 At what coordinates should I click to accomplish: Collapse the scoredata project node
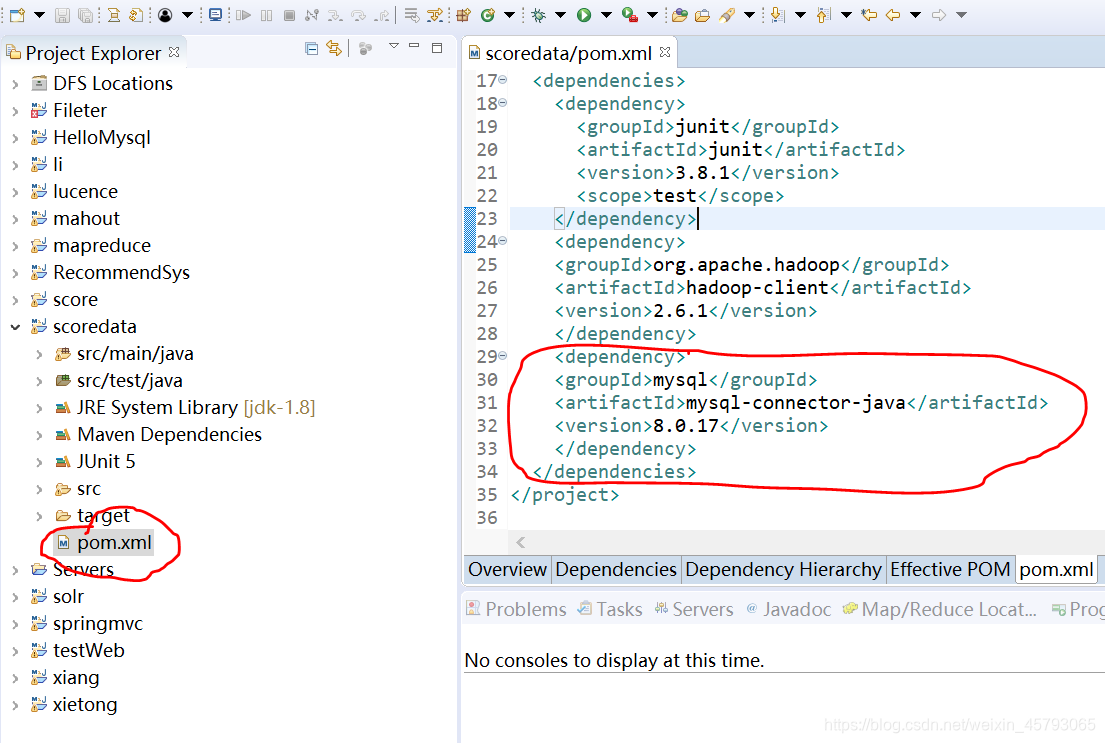point(16,327)
